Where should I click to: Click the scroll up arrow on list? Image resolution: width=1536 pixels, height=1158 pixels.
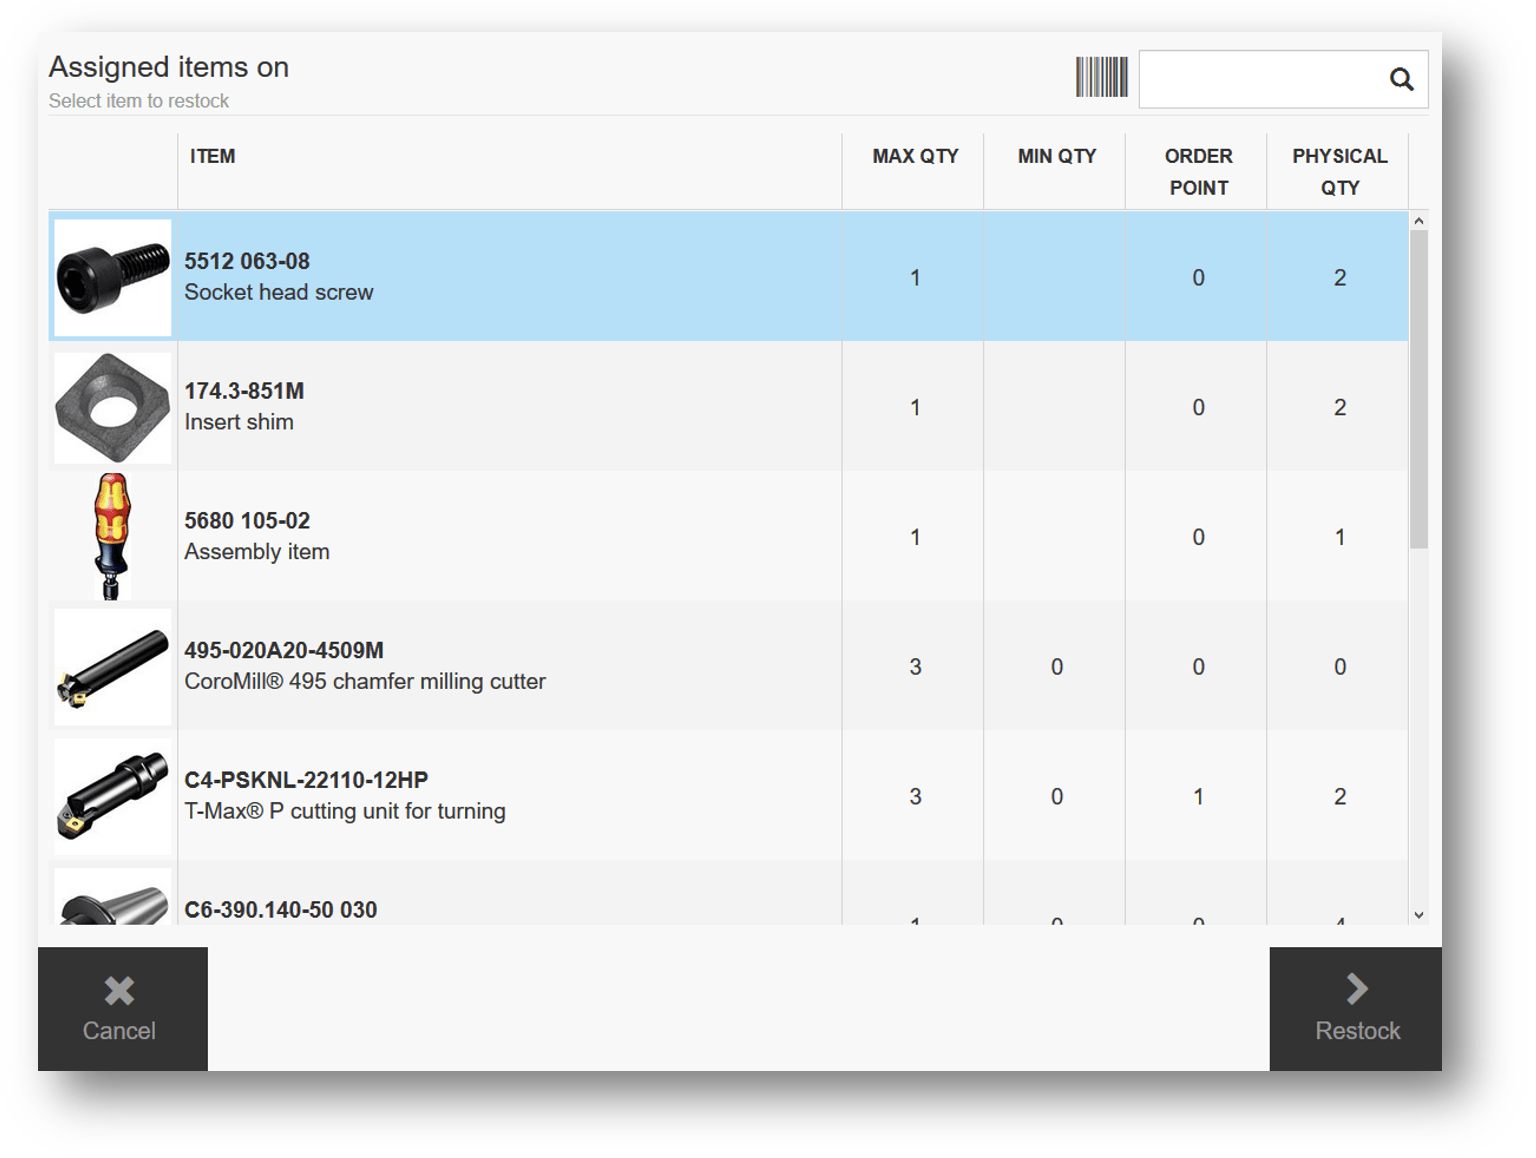(x=1418, y=221)
